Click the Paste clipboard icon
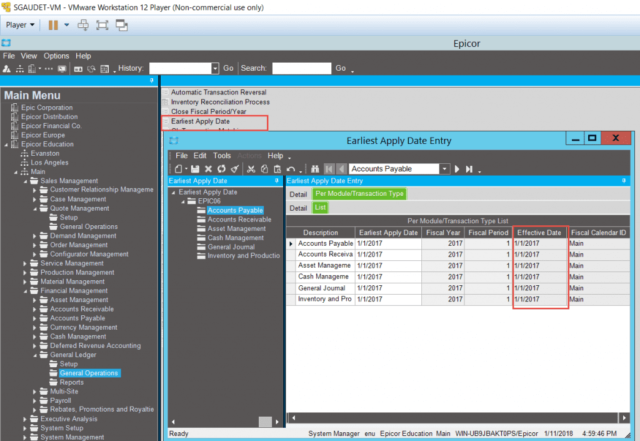 pyautogui.click(x=277, y=169)
